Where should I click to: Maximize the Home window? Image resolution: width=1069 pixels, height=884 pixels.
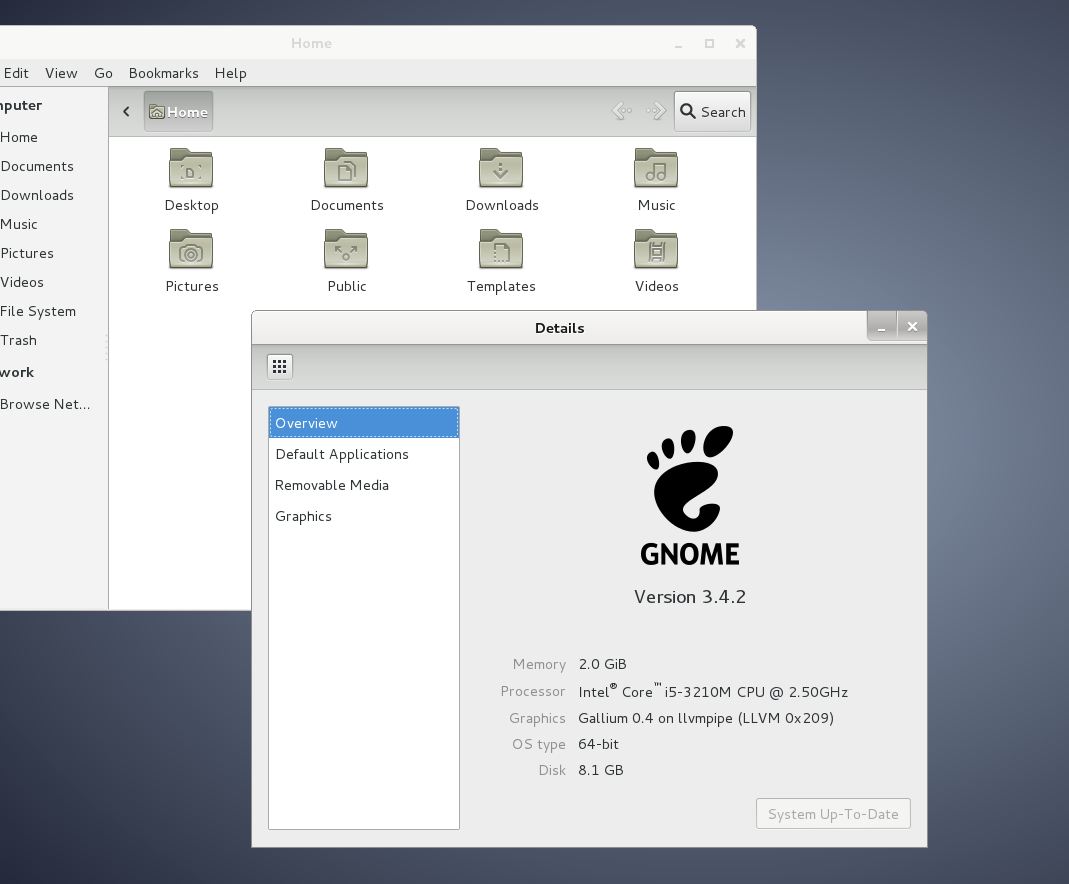[709, 43]
